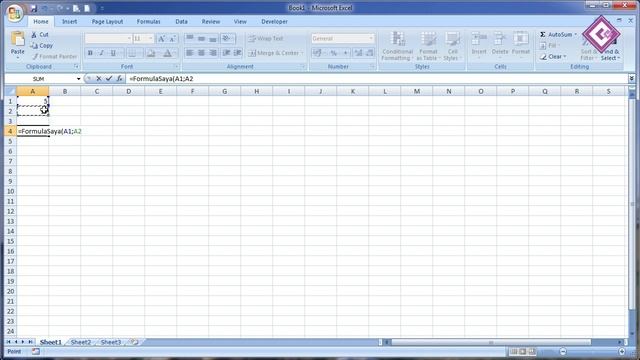Cut the selection with Cut icon

[40, 35]
